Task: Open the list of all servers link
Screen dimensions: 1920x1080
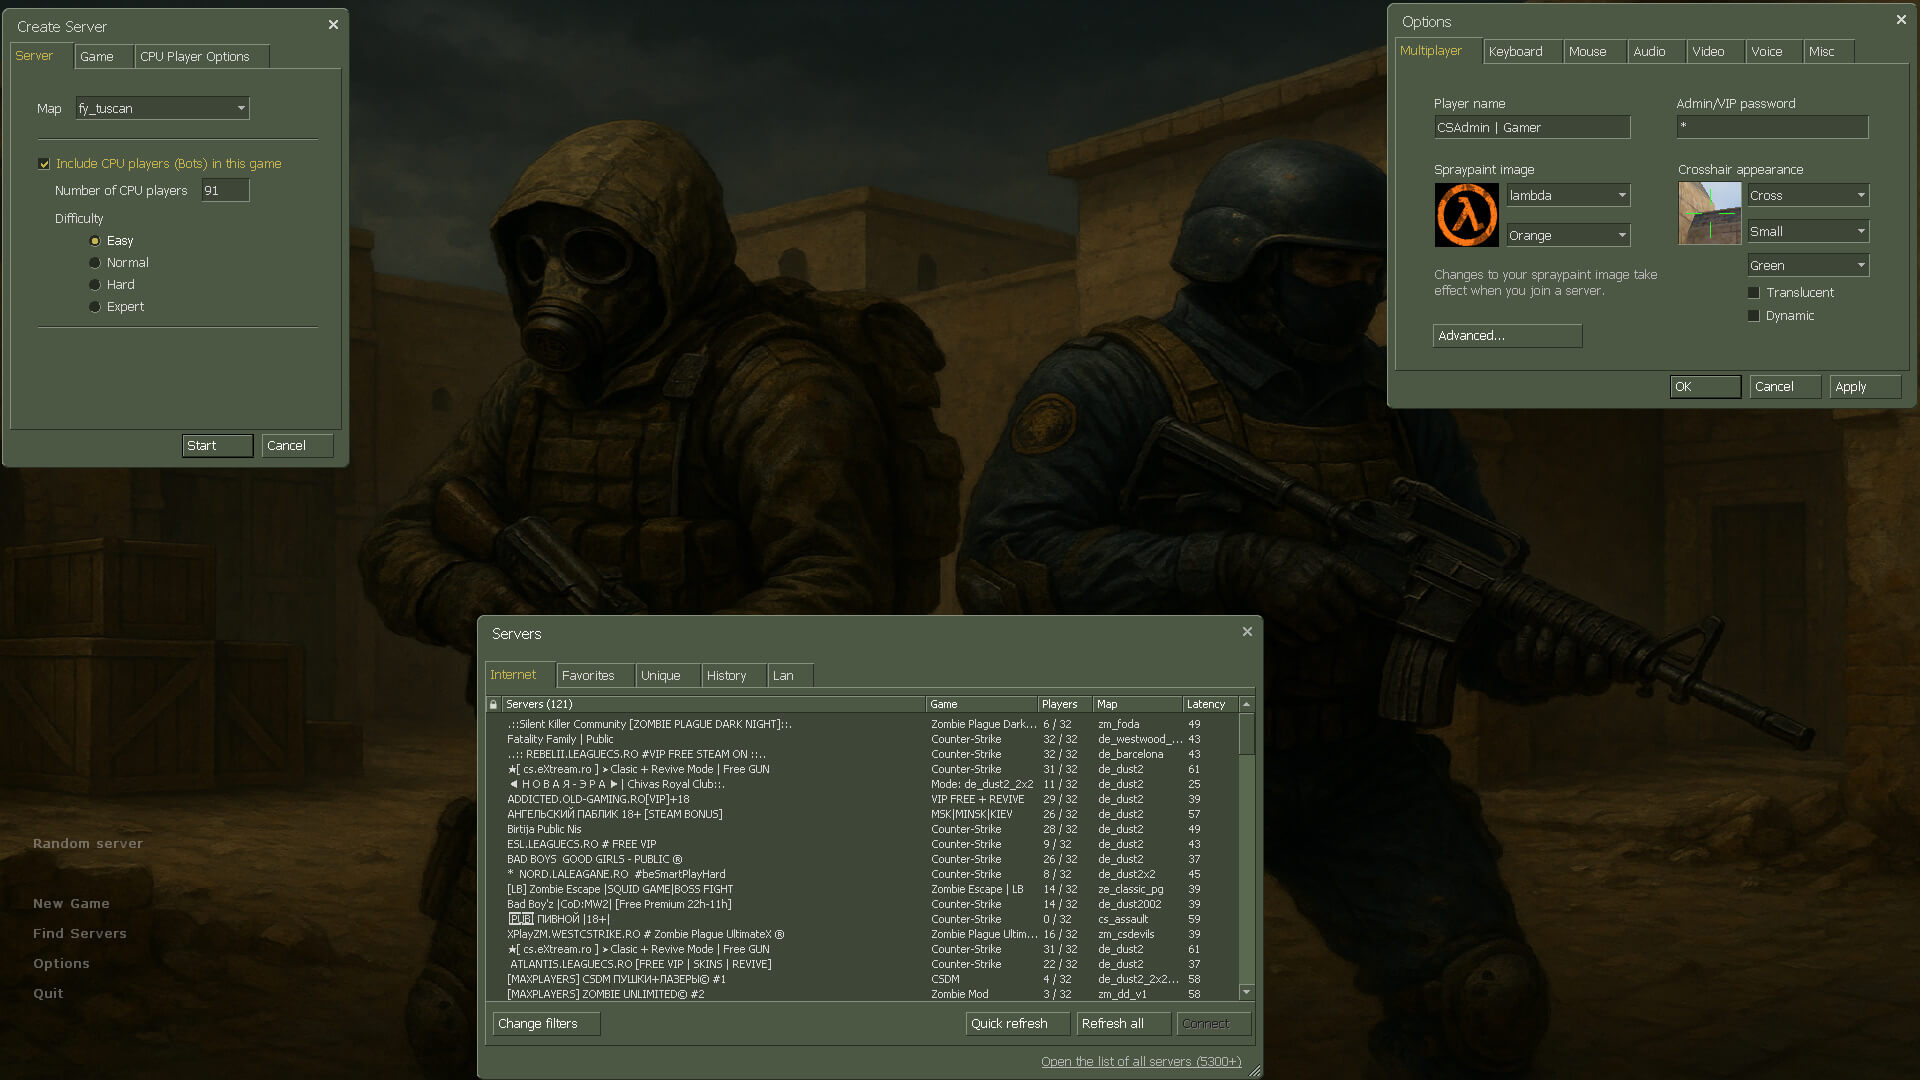Action: 1141,1062
